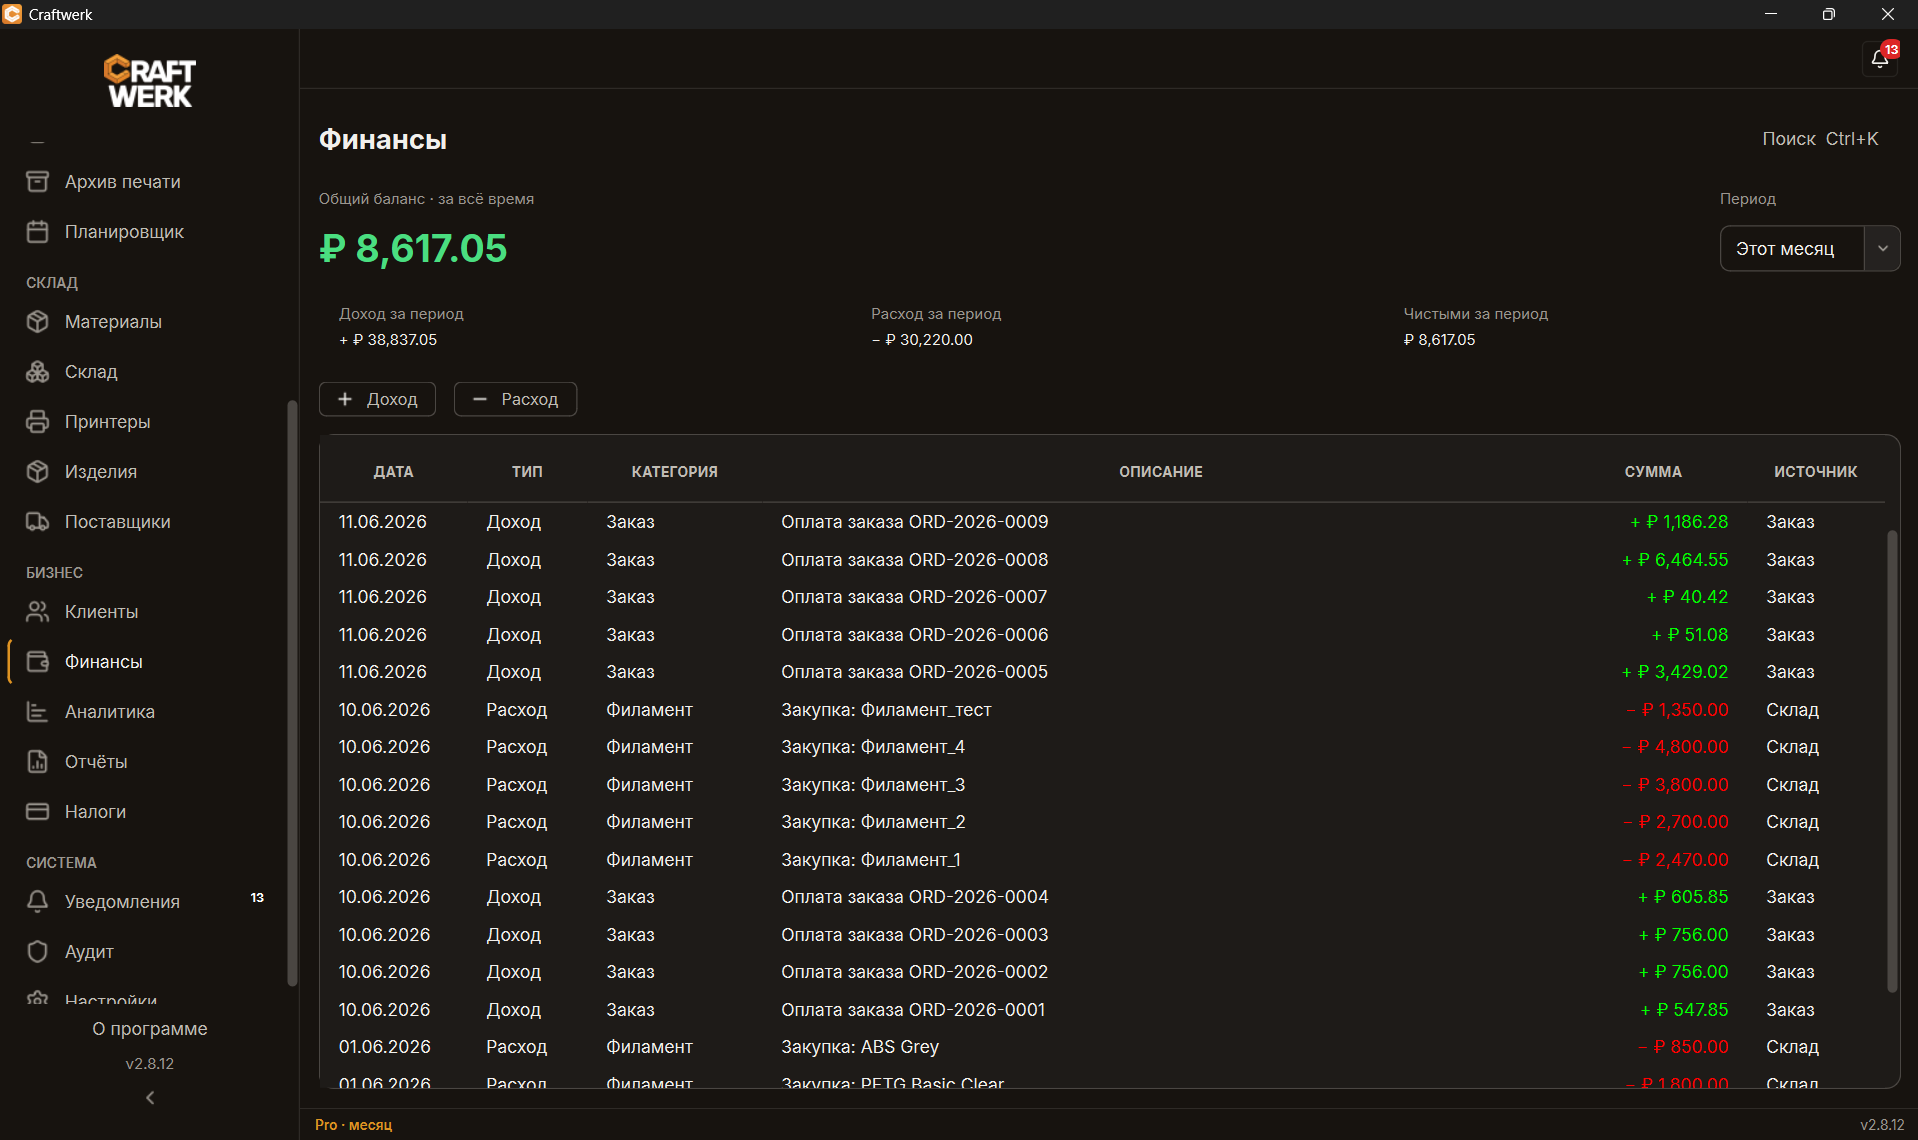The image size is (1918, 1140).
Task: Click the Материалы box icon
Action: 37,321
